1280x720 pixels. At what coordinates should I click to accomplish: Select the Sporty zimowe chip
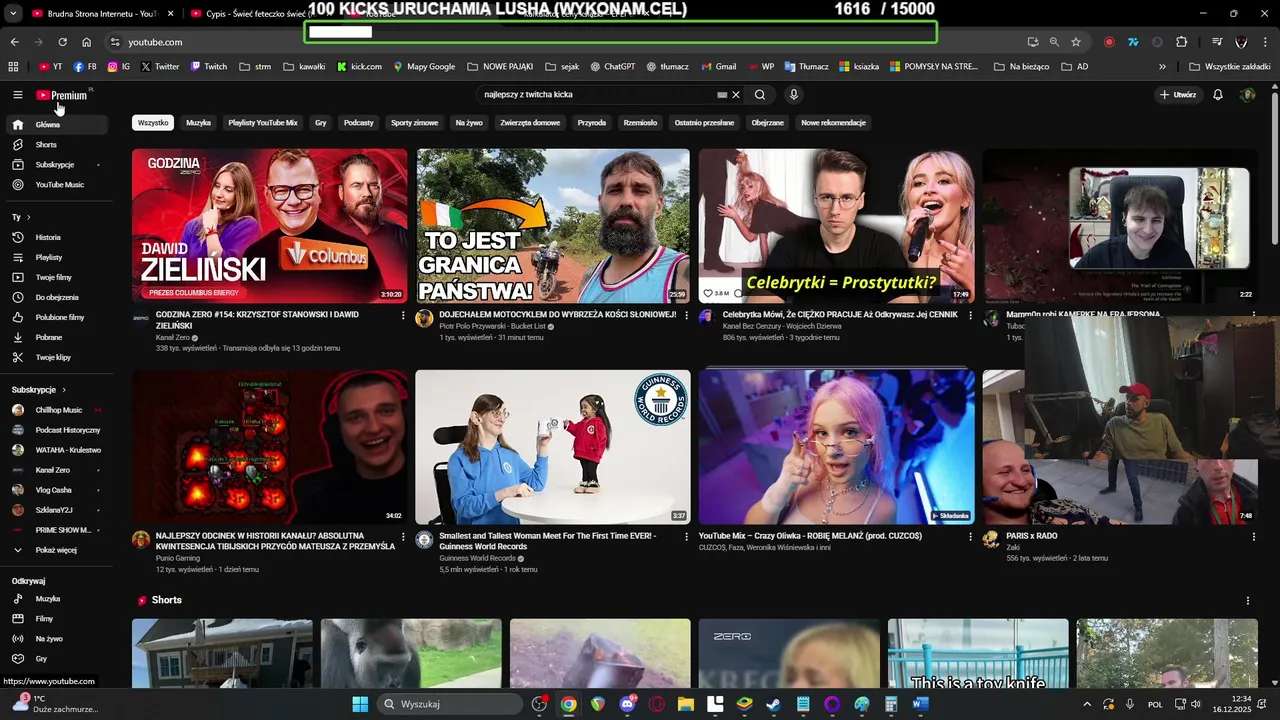(x=415, y=123)
